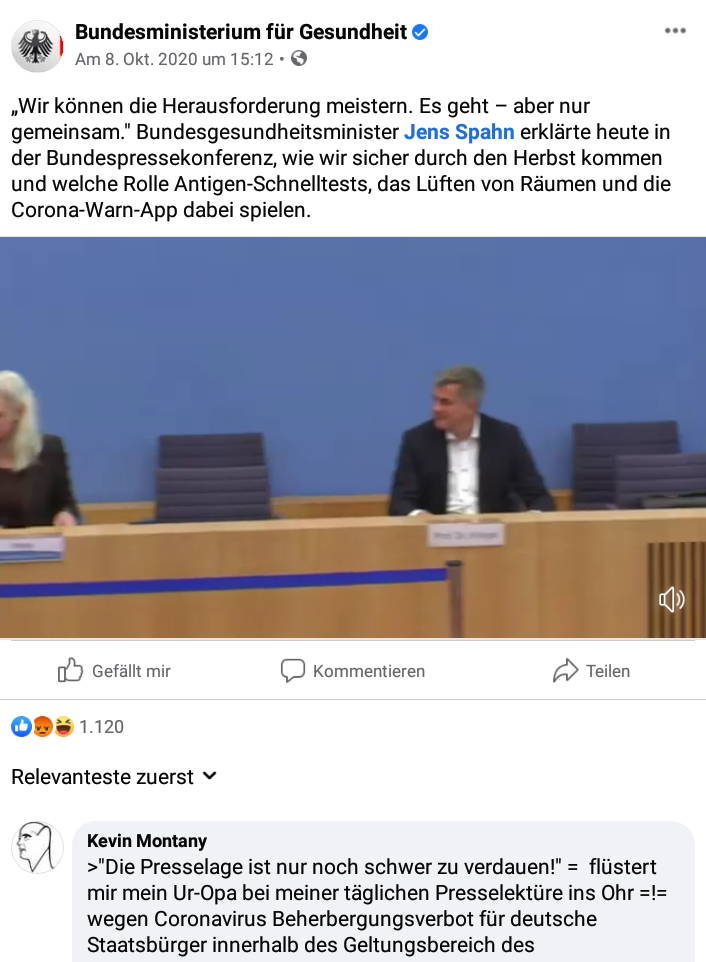The width and height of the screenshot is (706, 962).
Task: Click the blue verified badge icon
Action: coord(420,32)
